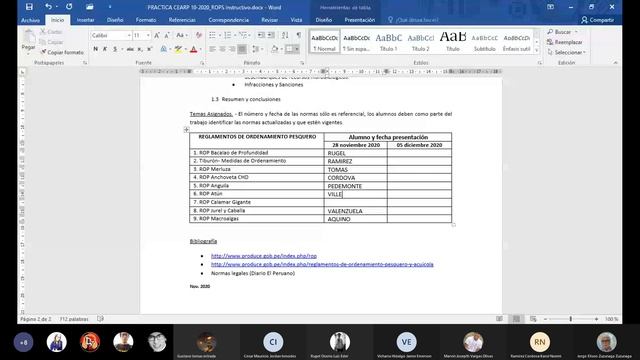Select the VE participant avatar
Screen dimensions: 640x360
[406, 342]
